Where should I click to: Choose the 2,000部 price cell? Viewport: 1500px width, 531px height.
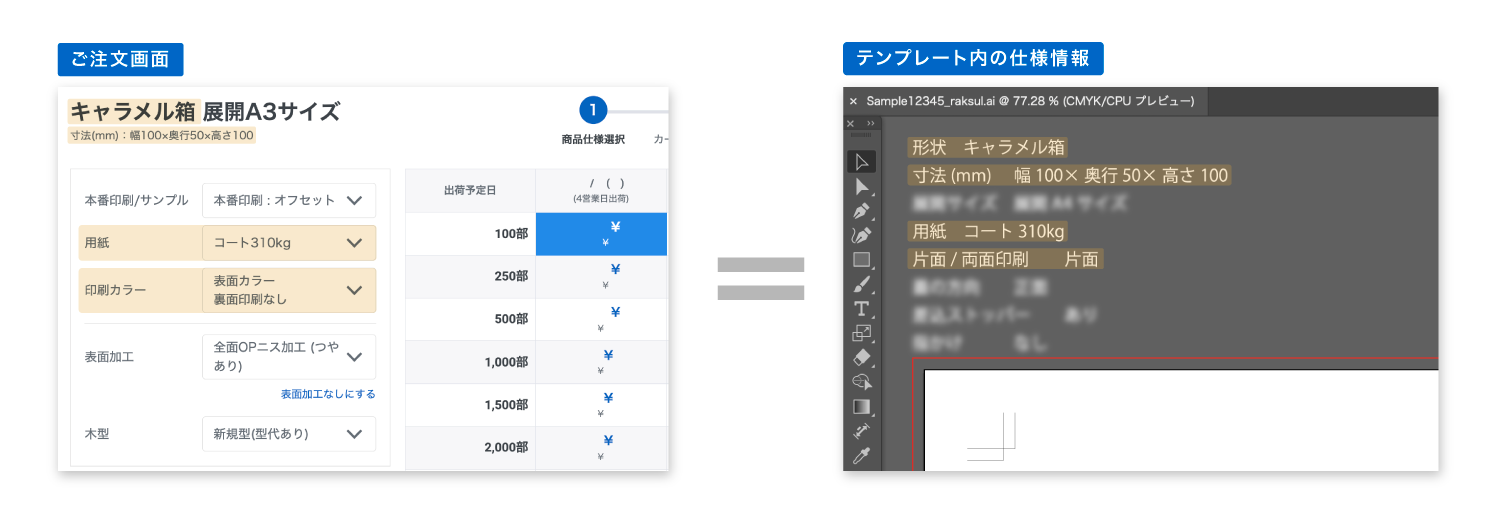(602, 448)
